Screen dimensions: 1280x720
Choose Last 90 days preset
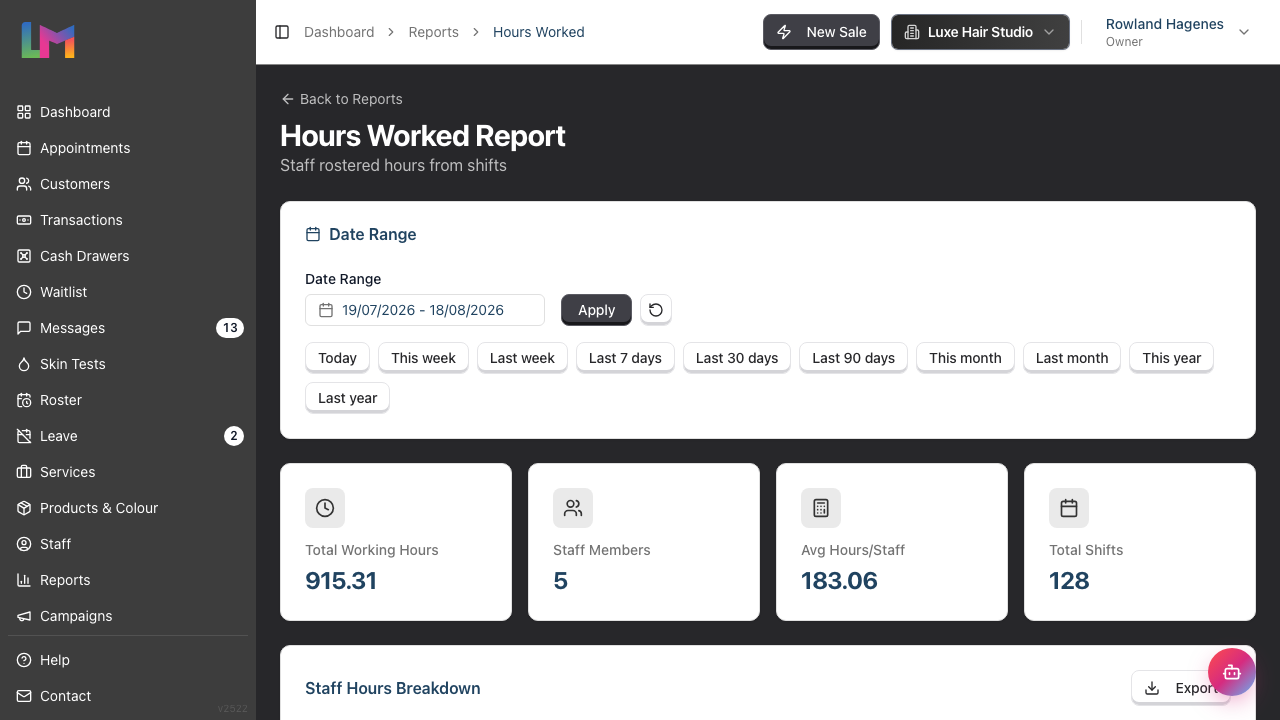point(853,358)
